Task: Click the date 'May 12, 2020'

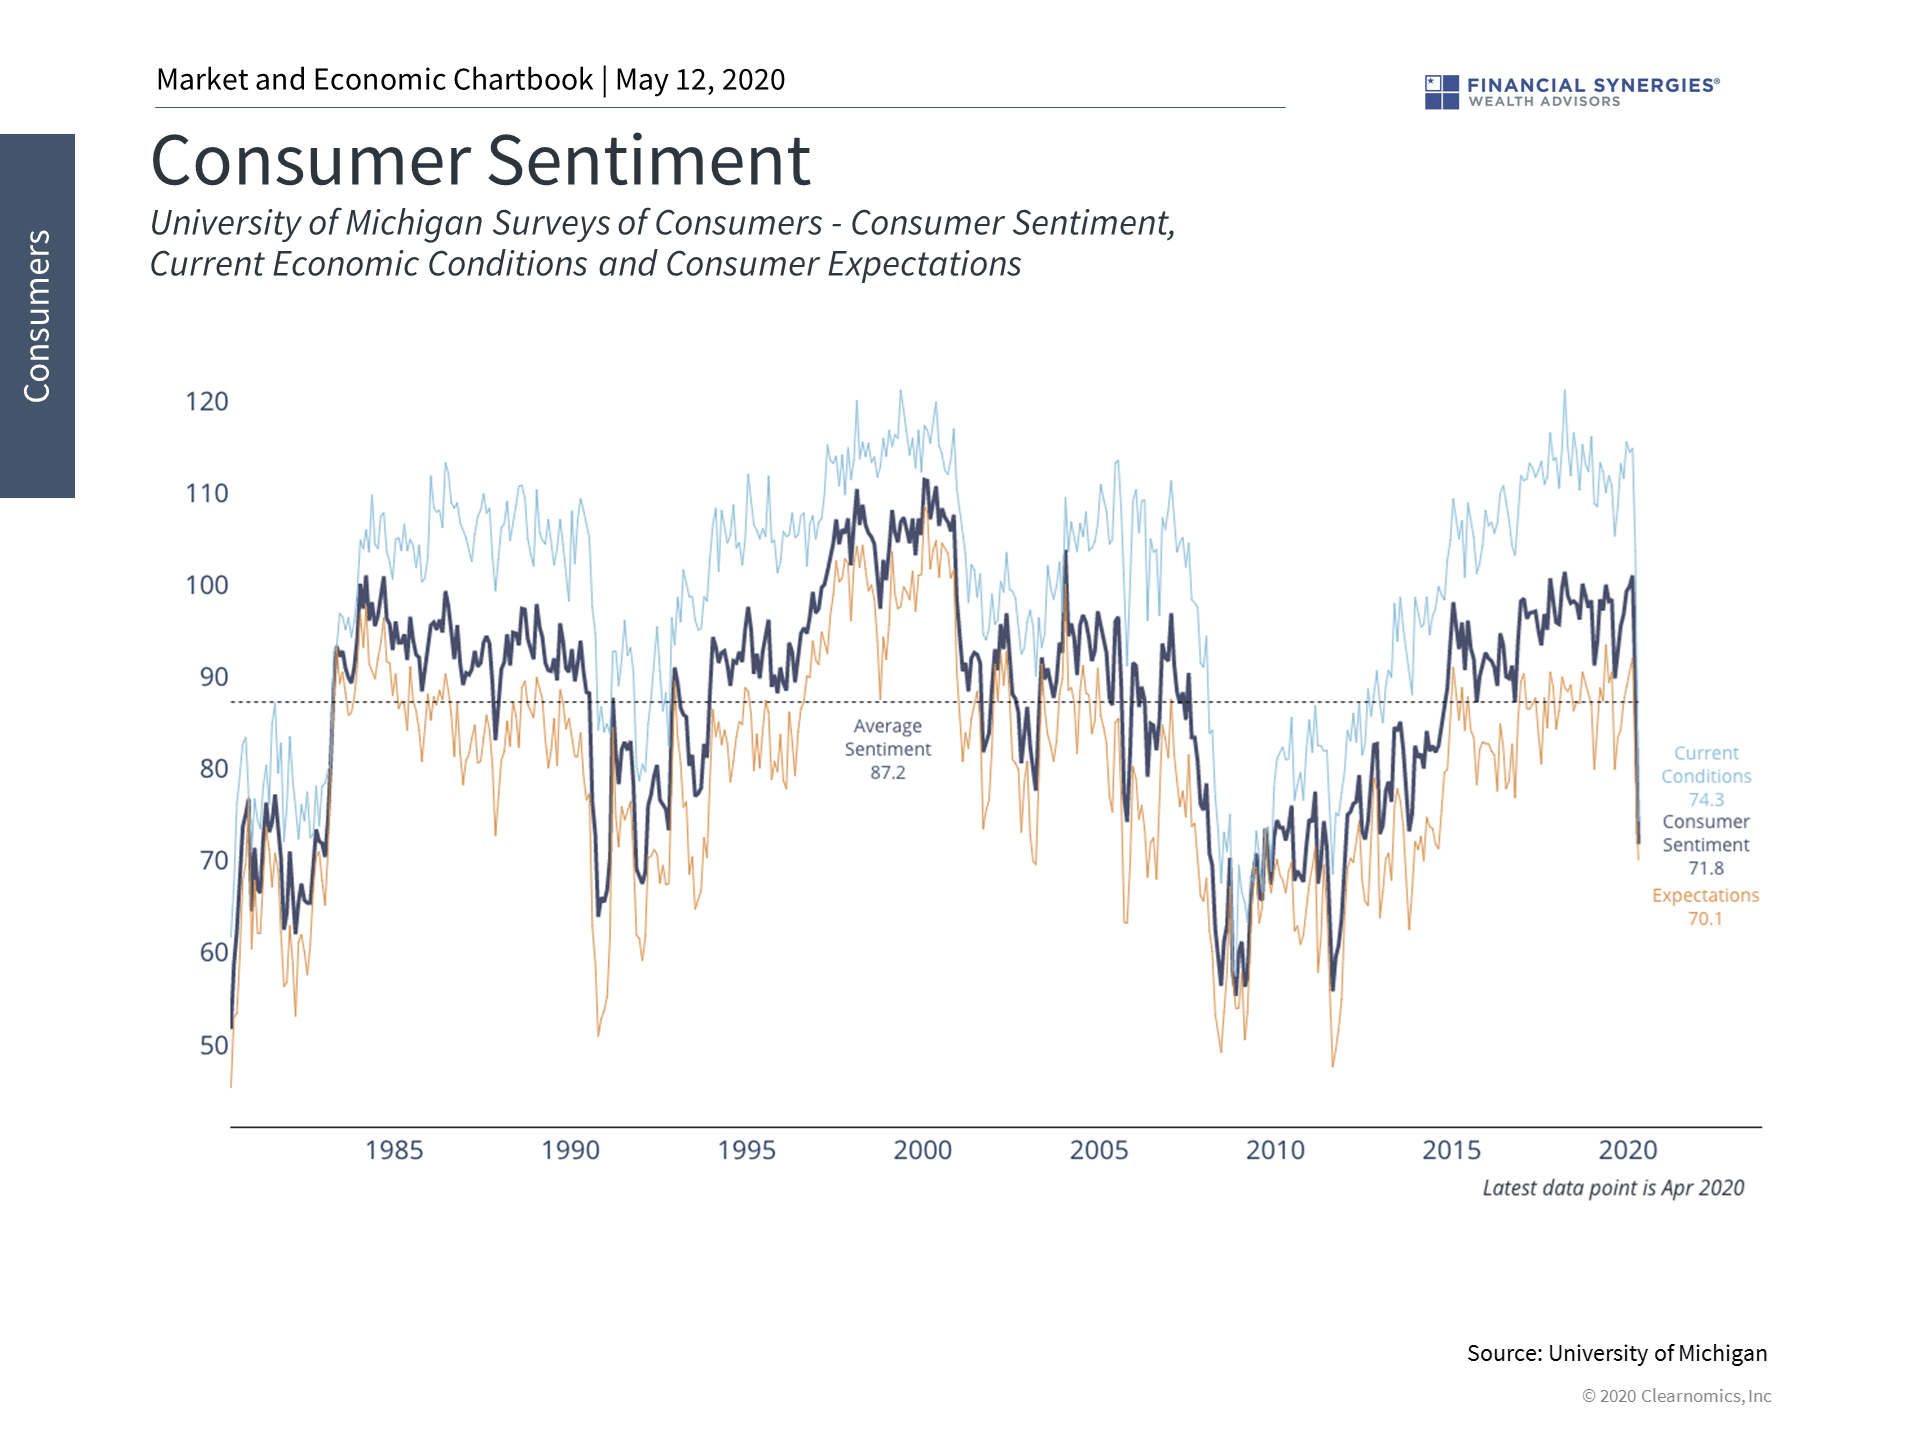Action: tap(700, 79)
